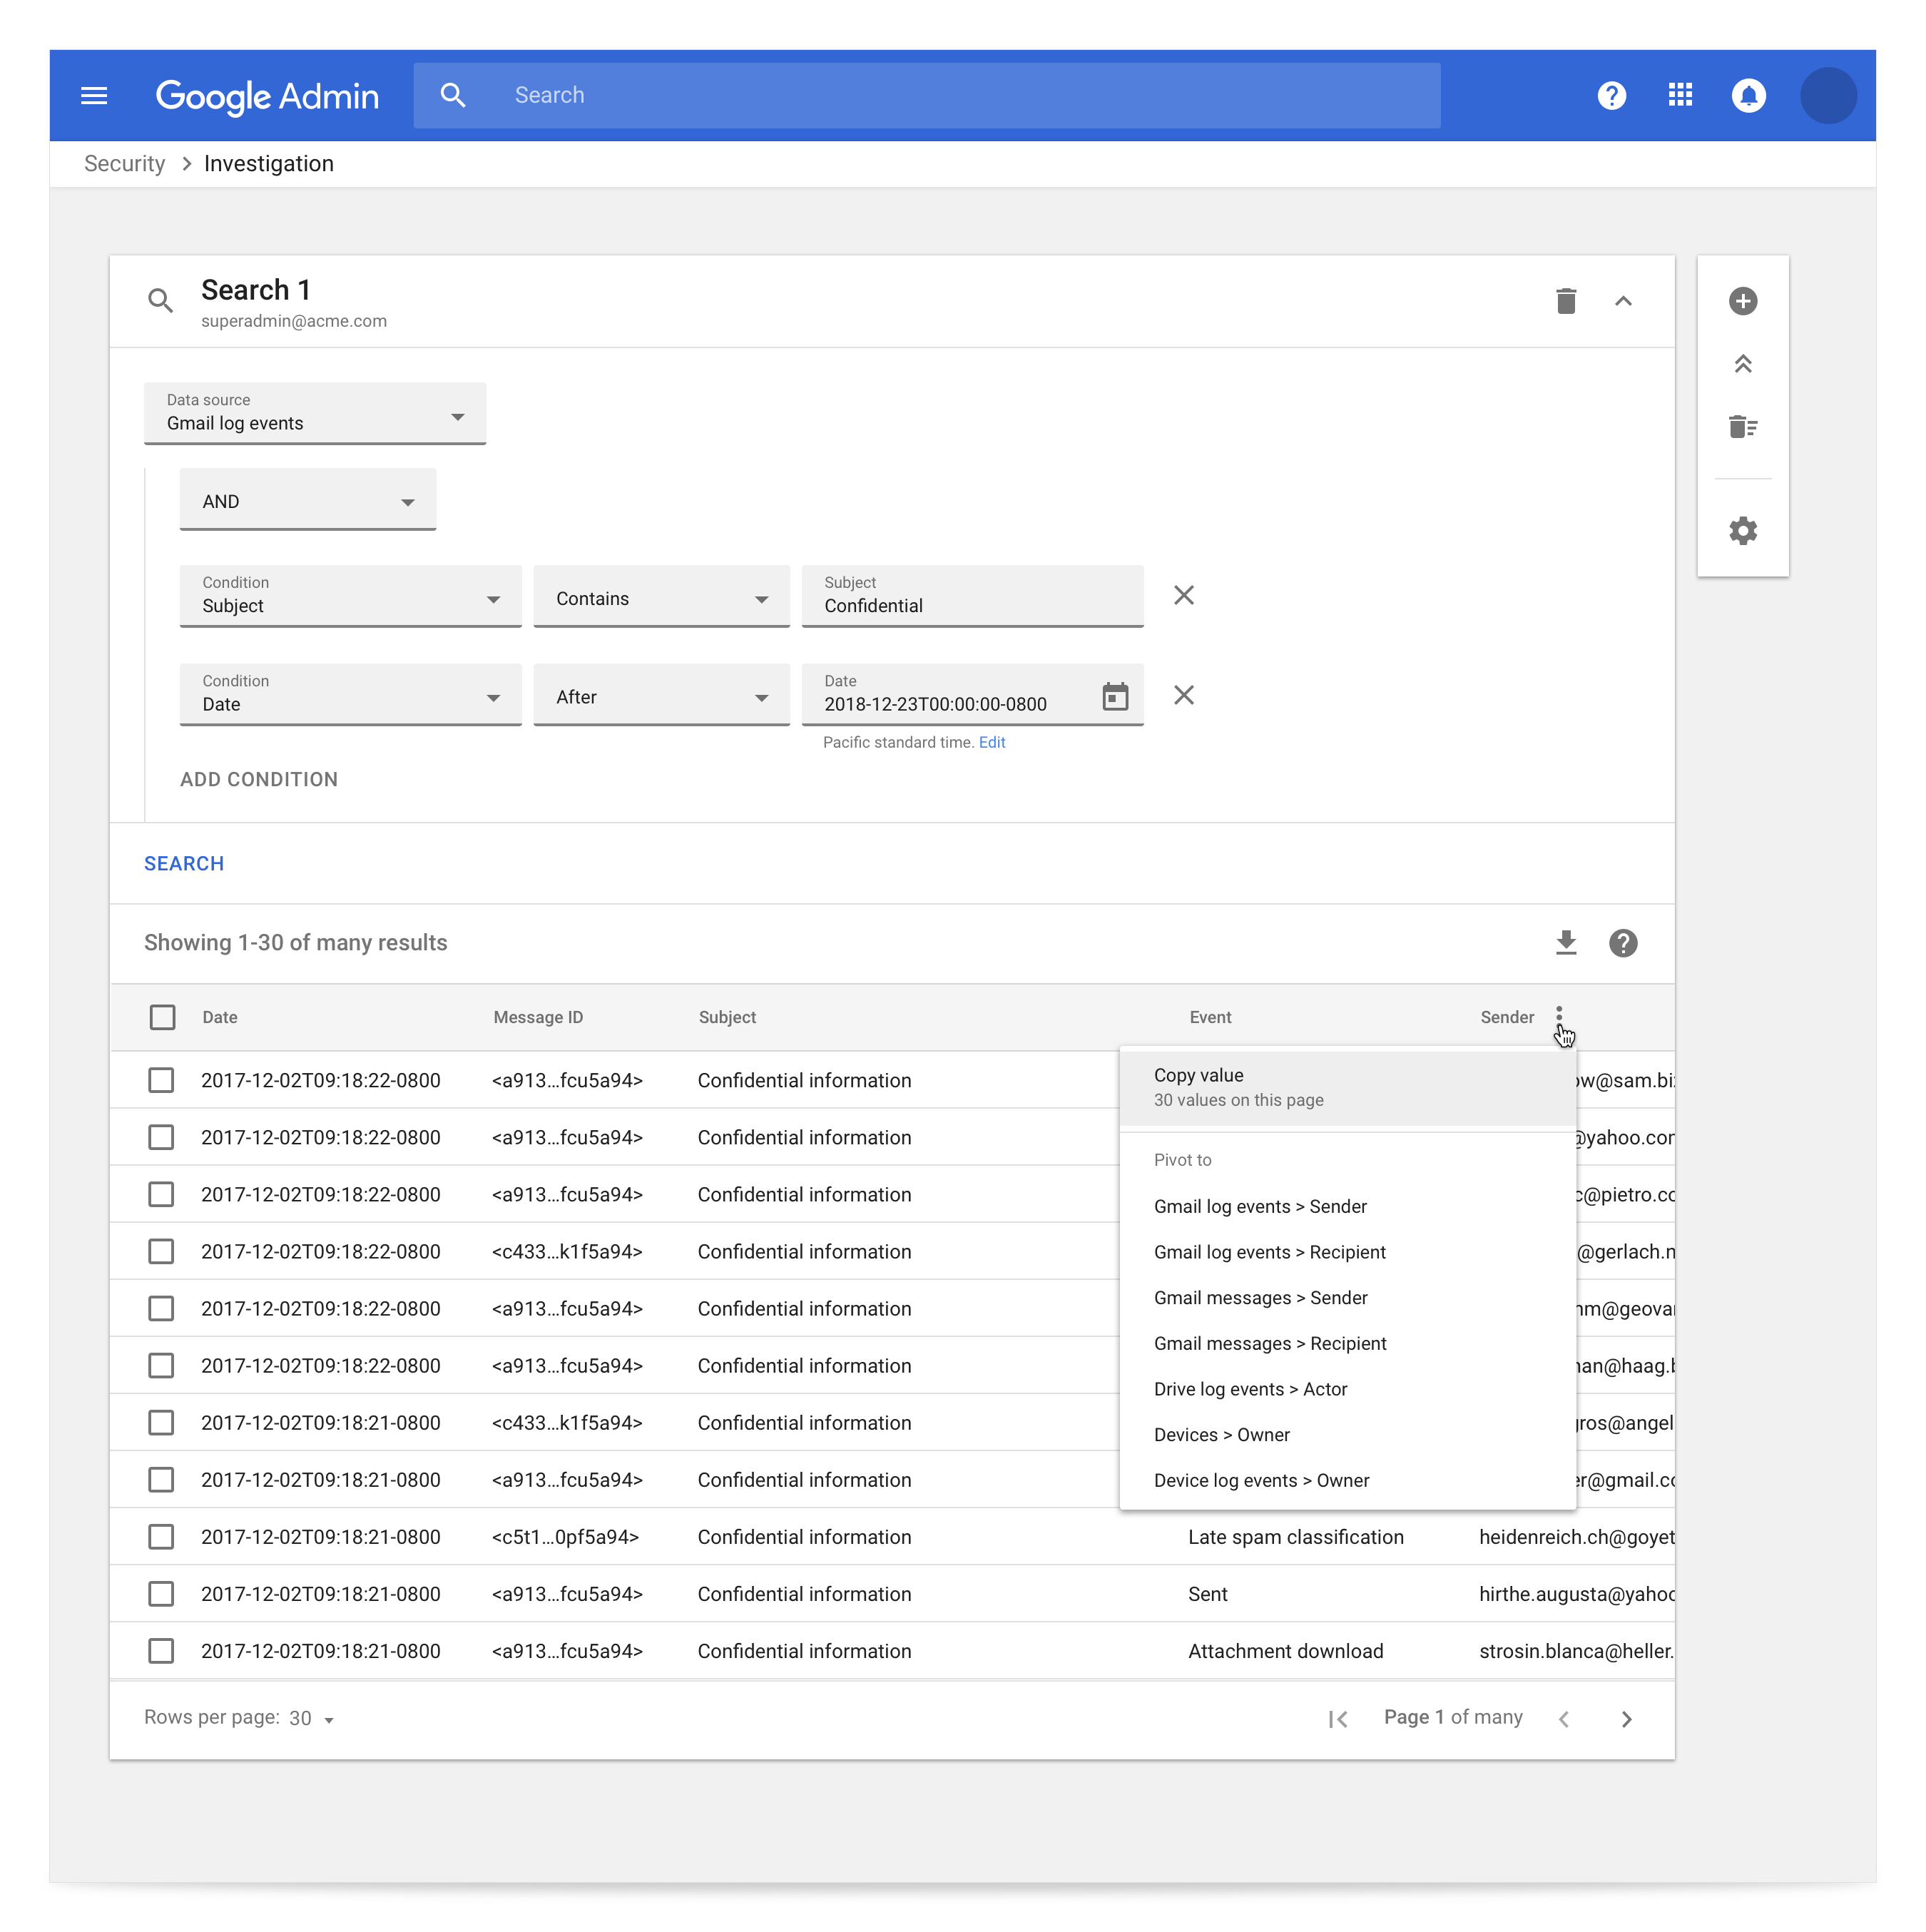Check the Late spam classification row checkbox
1926x1932 pixels.
click(x=161, y=1537)
